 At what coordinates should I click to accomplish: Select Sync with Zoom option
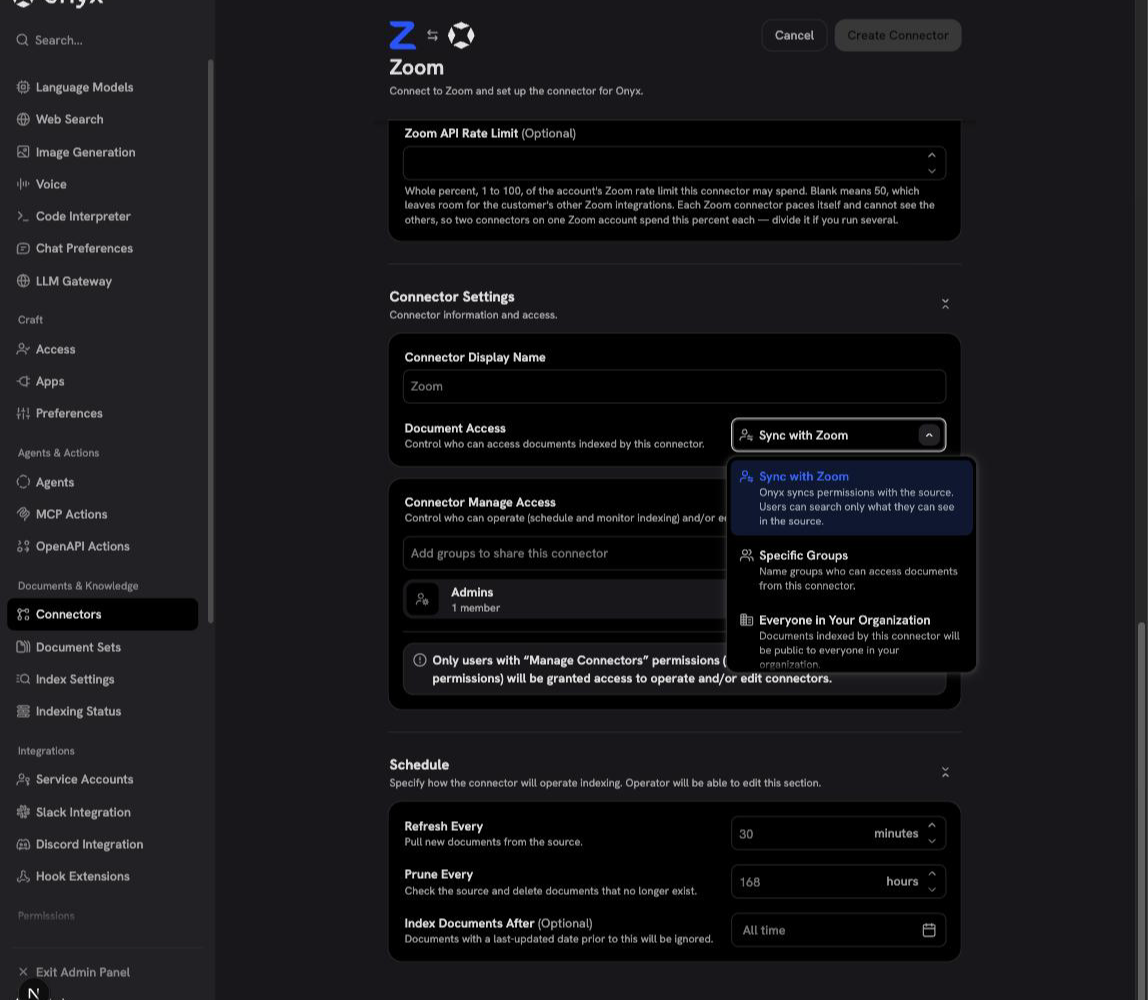point(851,498)
